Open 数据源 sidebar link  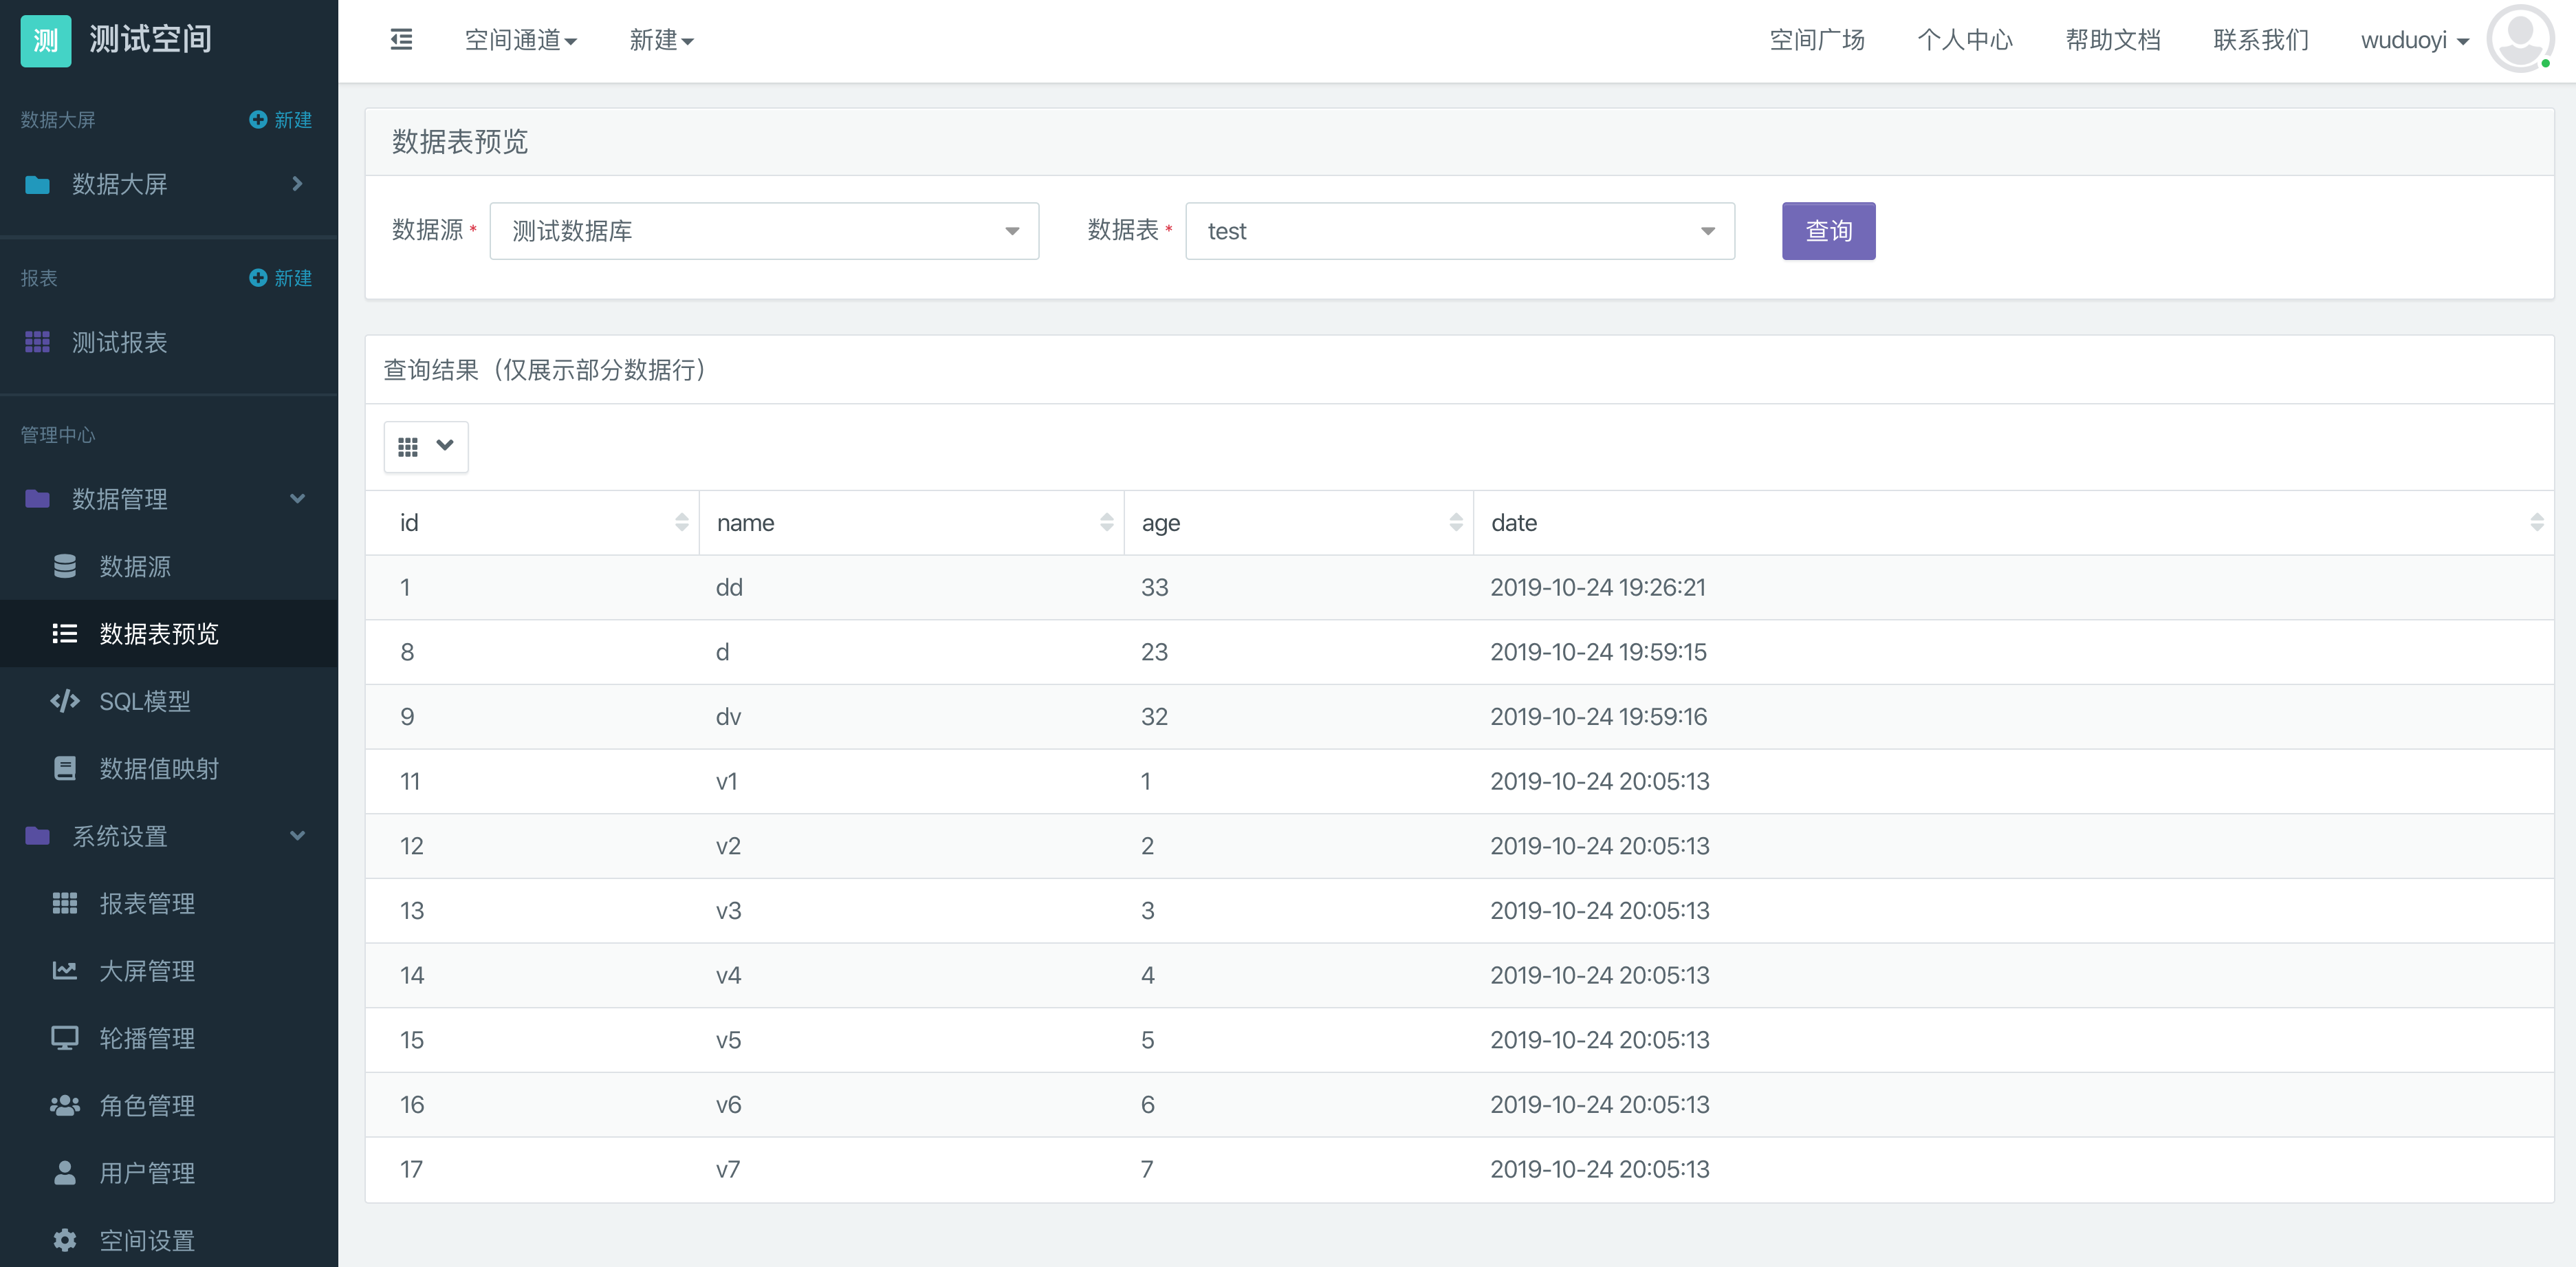pos(135,566)
